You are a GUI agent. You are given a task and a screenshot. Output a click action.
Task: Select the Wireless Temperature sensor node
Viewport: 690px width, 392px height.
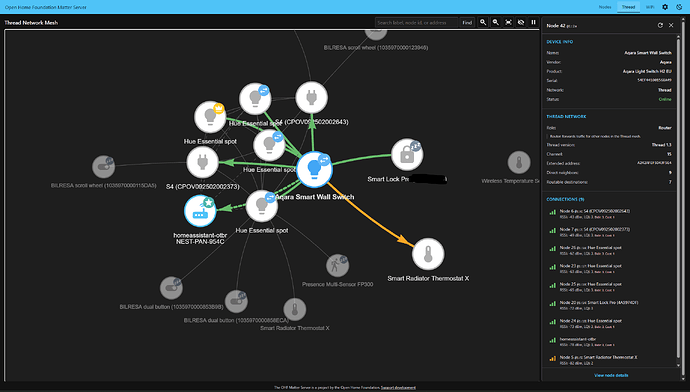pyautogui.click(x=519, y=162)
